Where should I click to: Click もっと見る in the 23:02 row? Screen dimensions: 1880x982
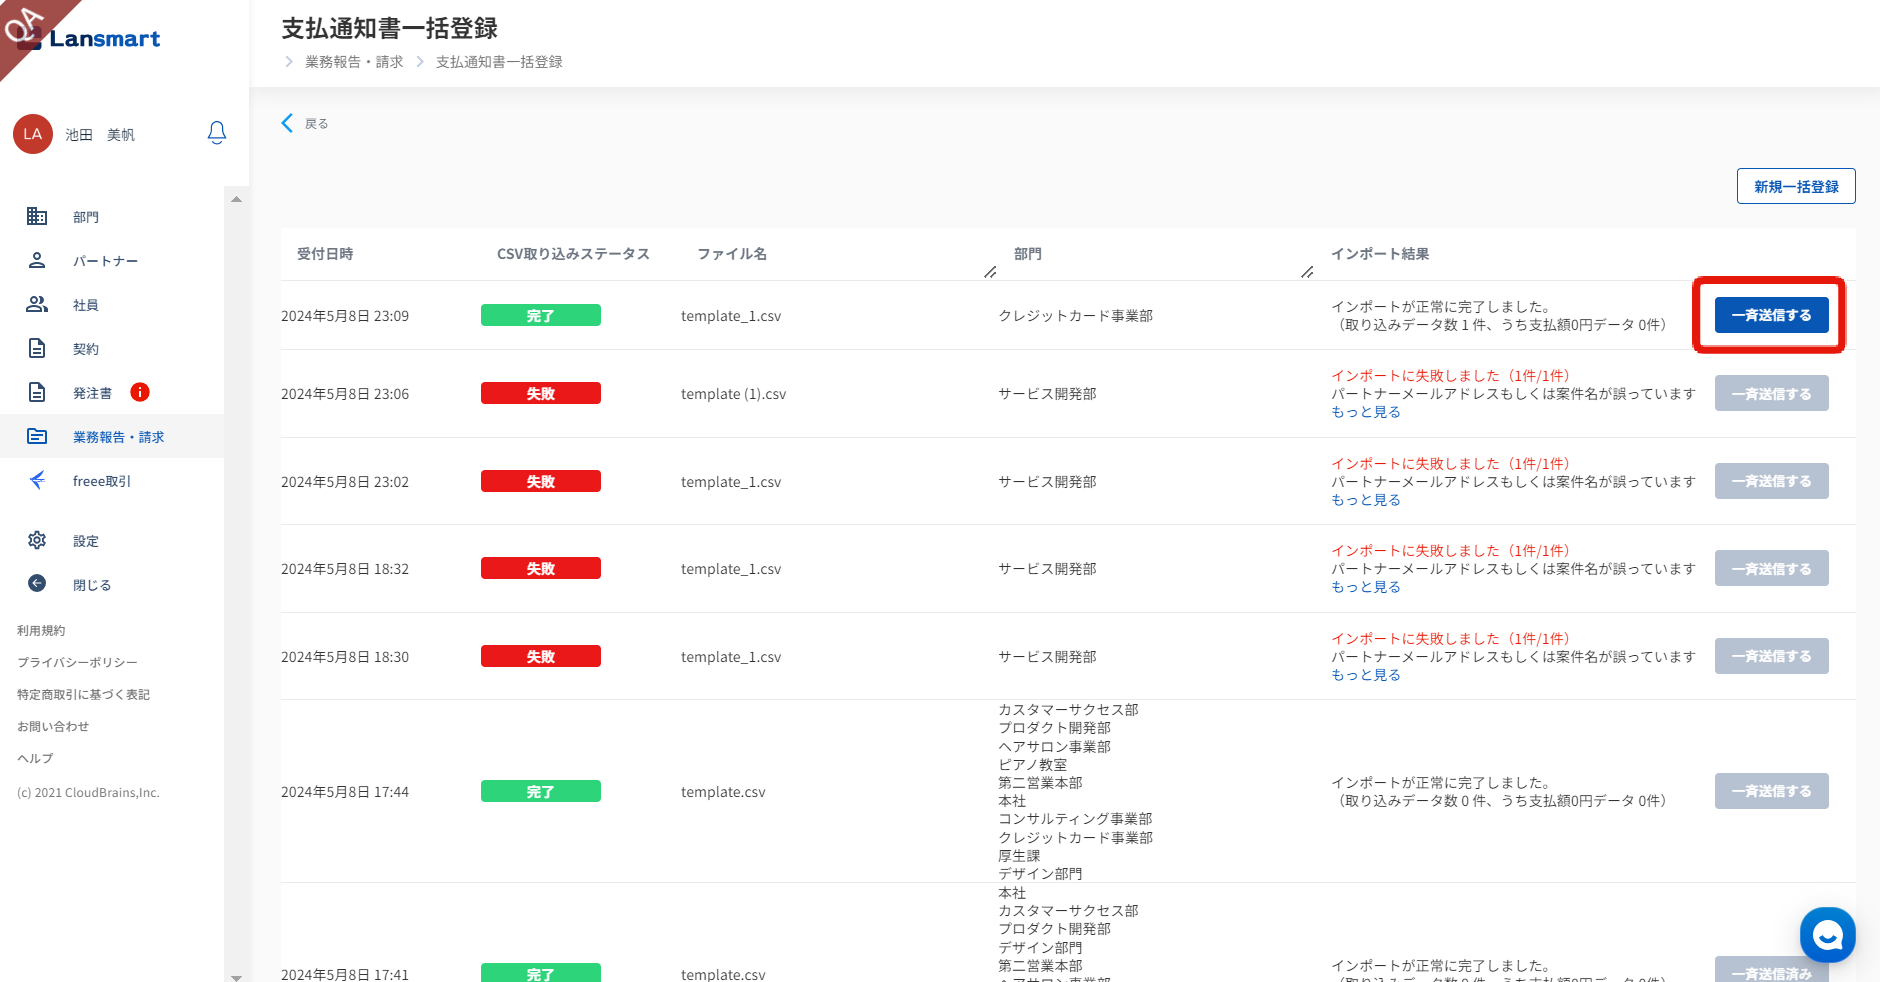pos(1366,500)
